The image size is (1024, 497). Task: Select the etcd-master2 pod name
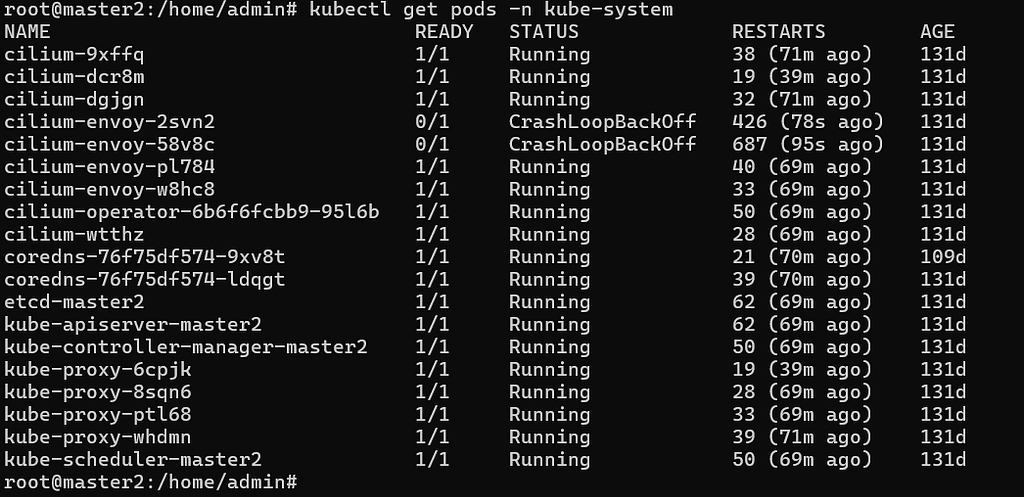(74, 302)
